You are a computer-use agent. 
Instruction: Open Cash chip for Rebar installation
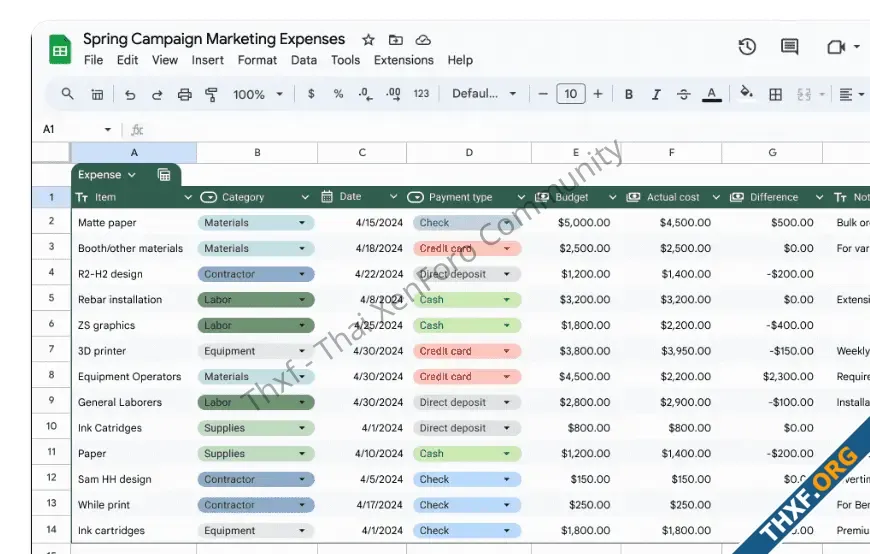point(467,299)
